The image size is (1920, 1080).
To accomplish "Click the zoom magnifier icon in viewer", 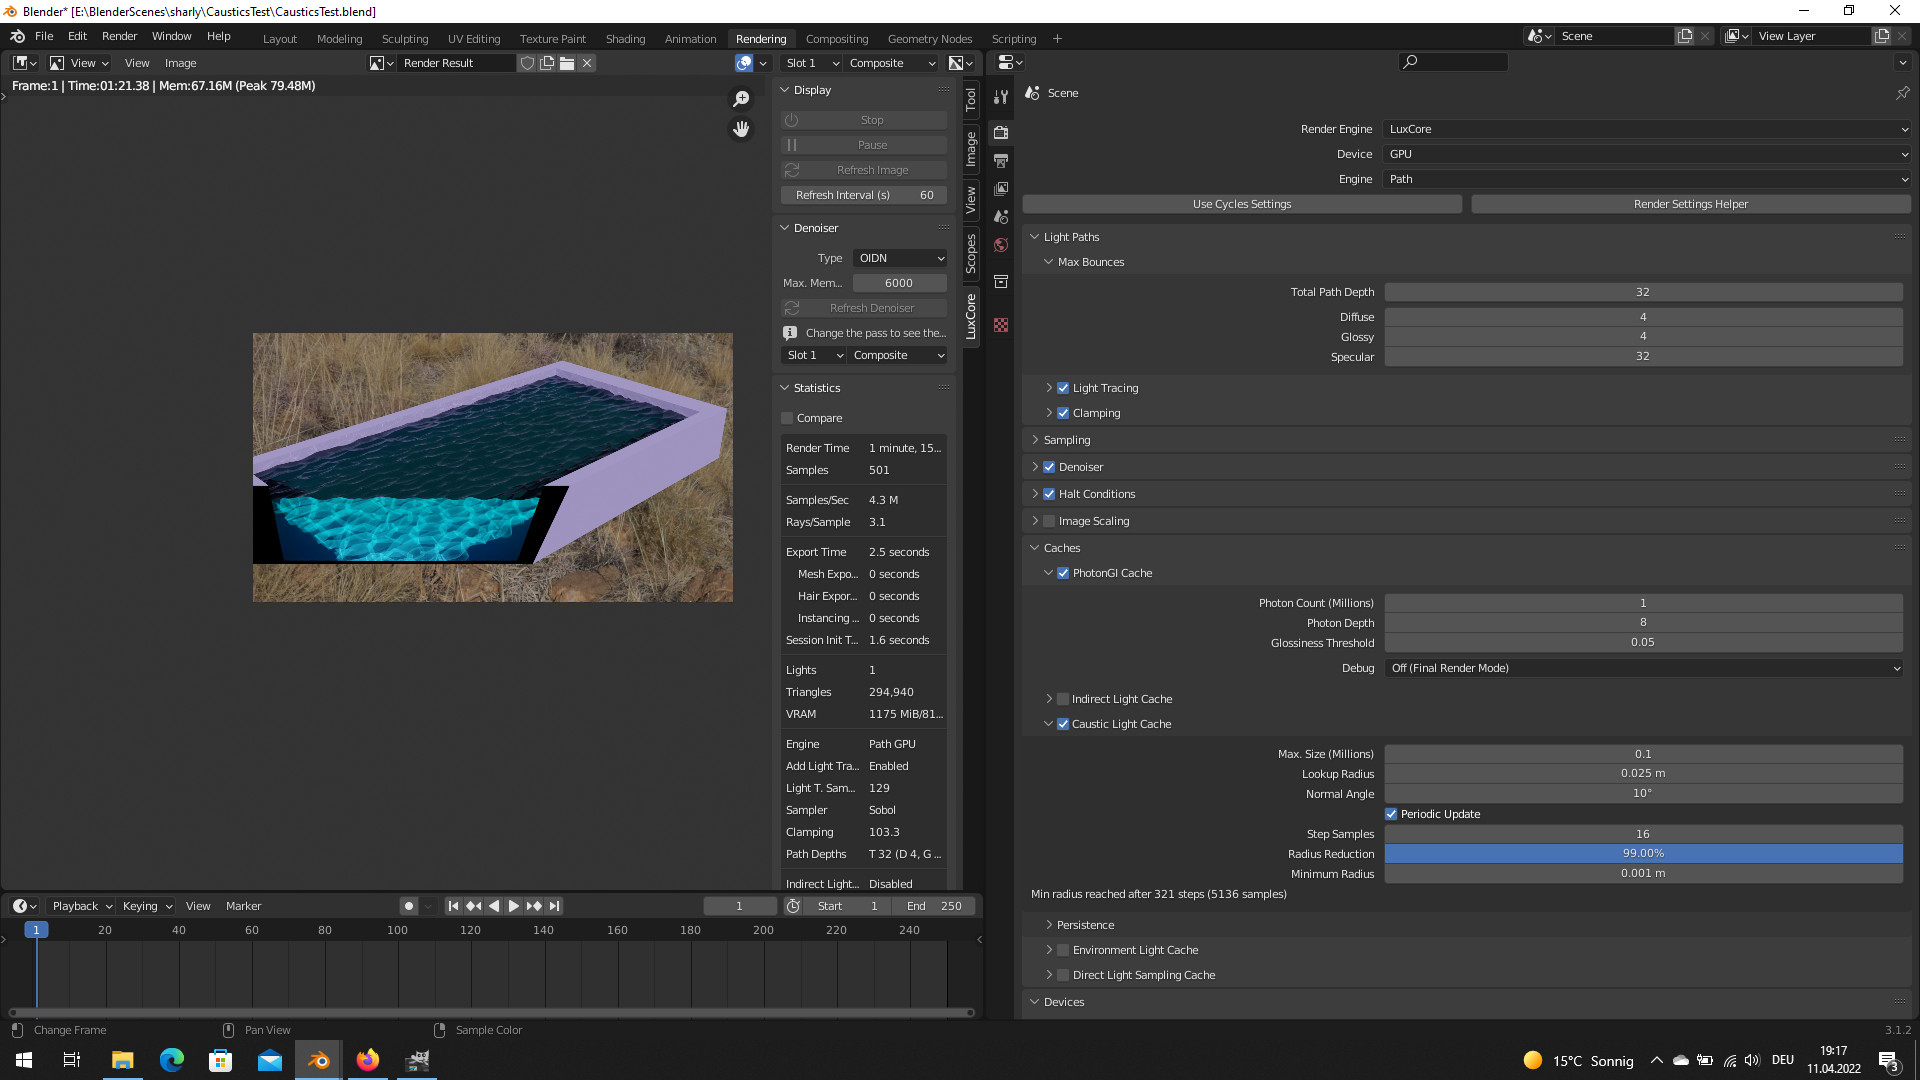I will click(x=741, y=99).
